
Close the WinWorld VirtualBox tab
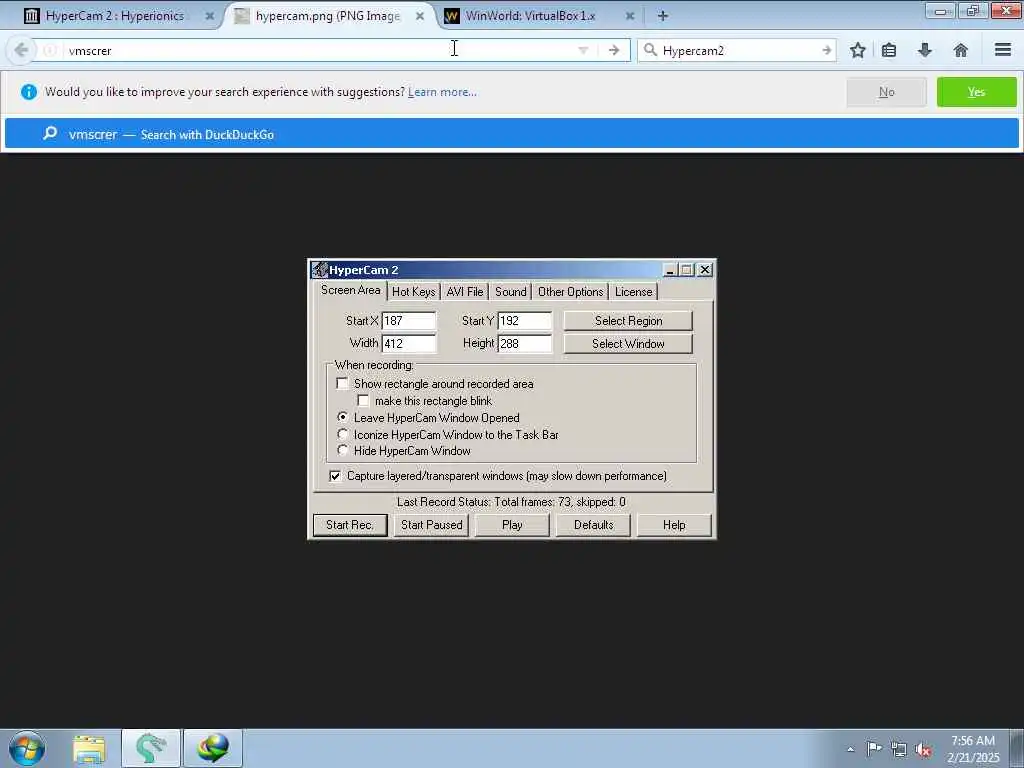click(x=630, y=16)
